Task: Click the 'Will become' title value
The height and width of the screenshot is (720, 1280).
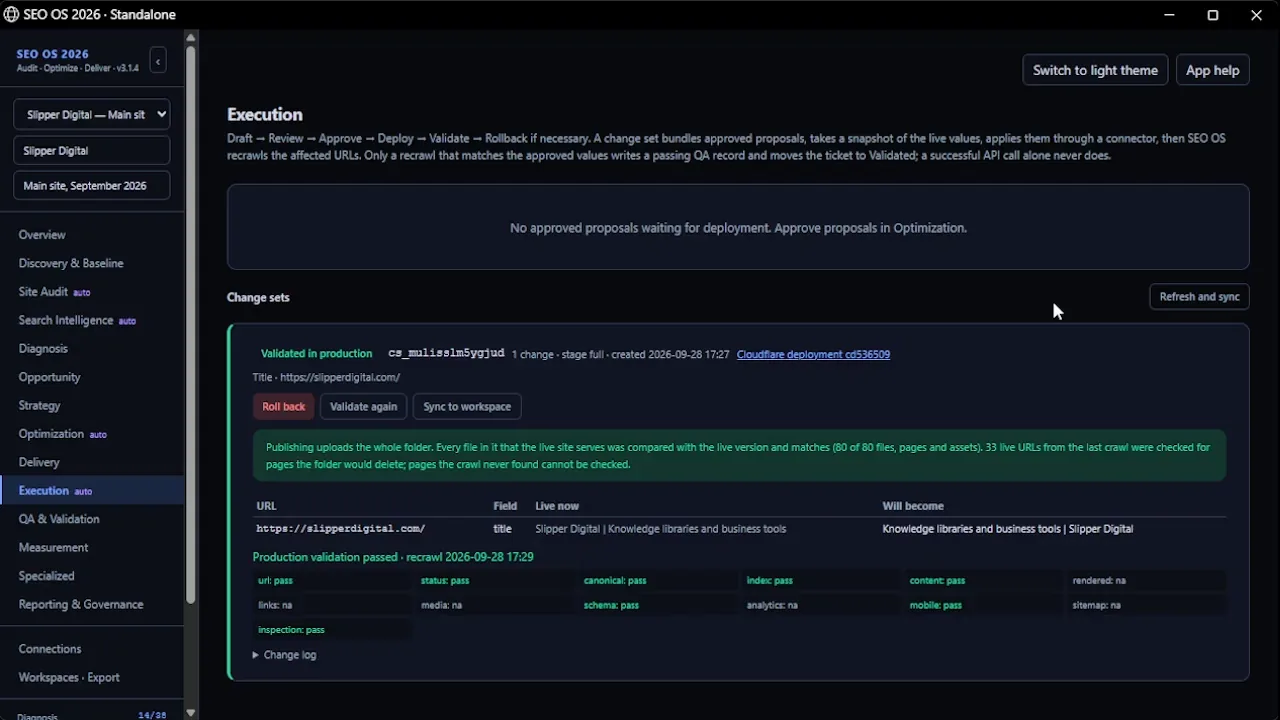Action: pyautogui.click(x=1007, y=529)
